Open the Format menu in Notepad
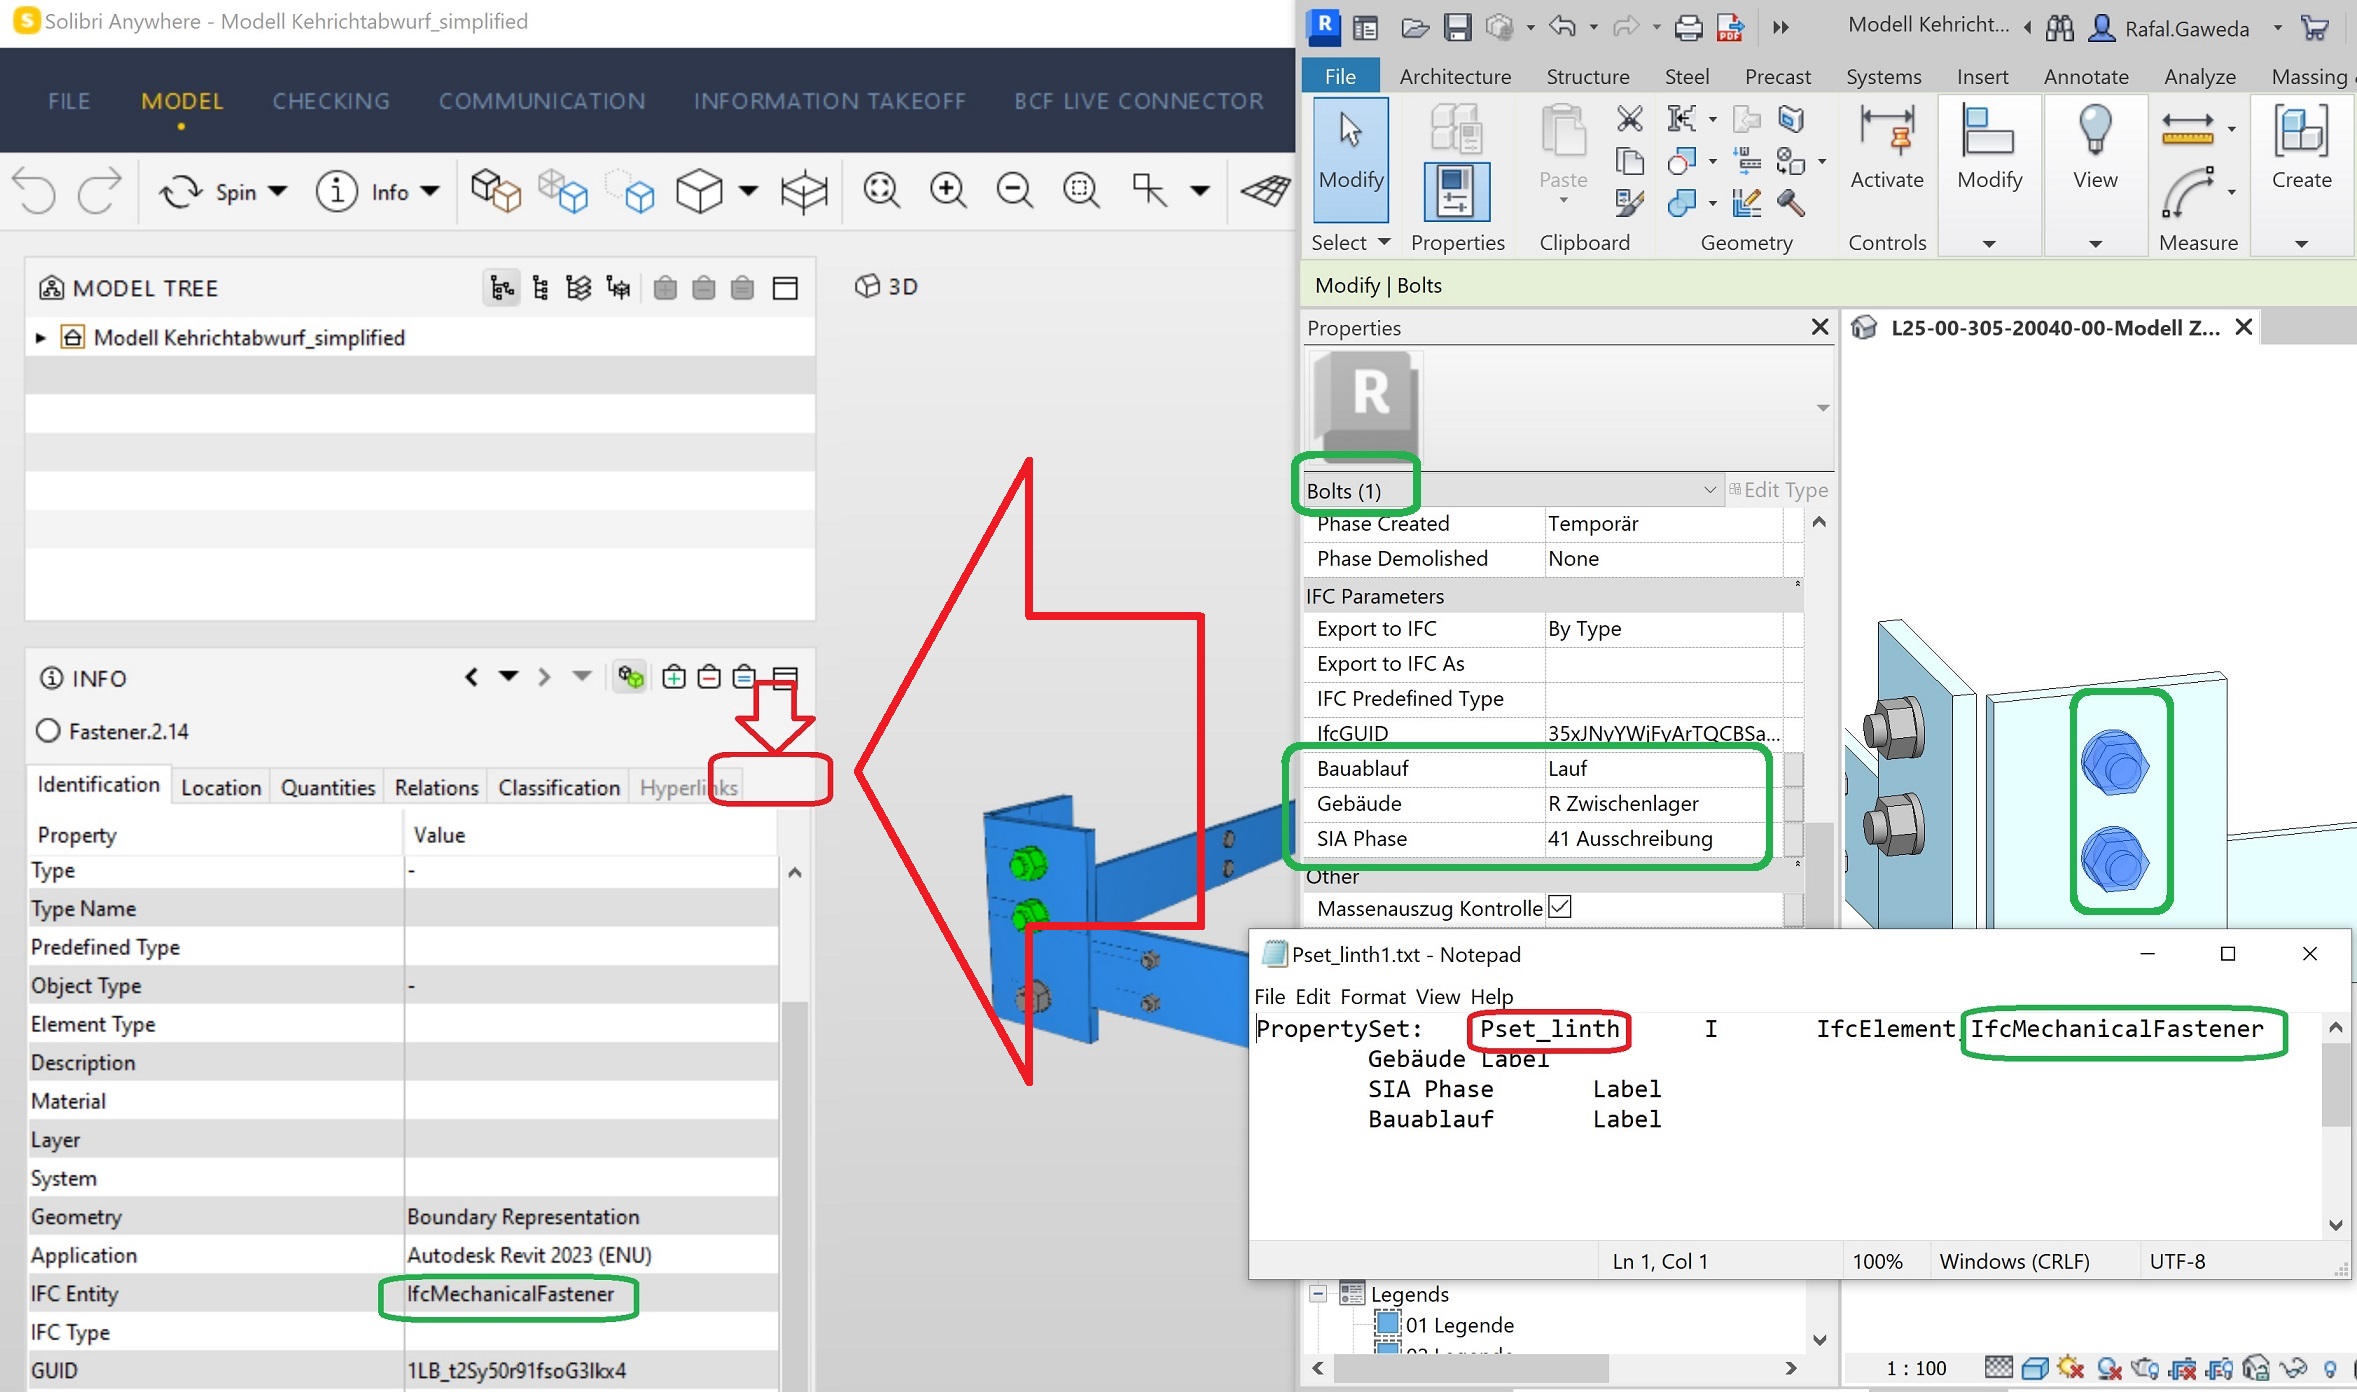This screenshot has width=2357, height=1392. point(1372,997)
